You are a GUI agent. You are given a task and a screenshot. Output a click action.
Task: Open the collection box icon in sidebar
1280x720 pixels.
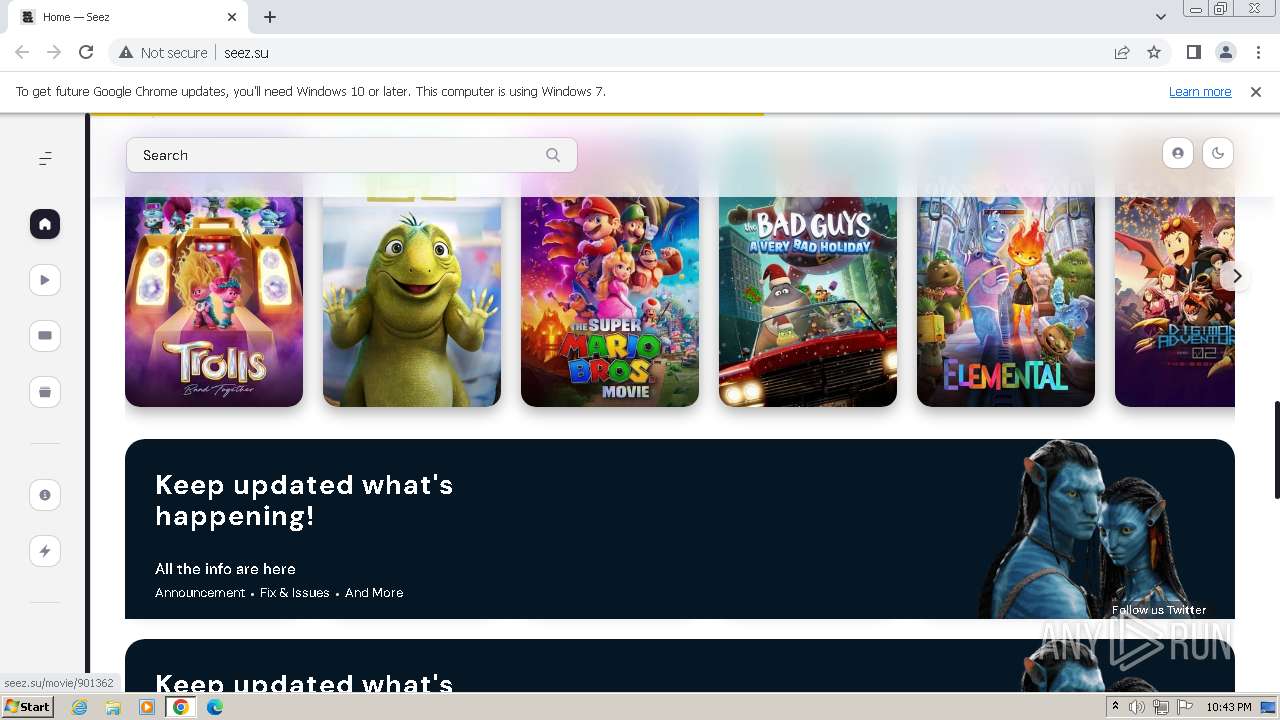click(45, 392)
